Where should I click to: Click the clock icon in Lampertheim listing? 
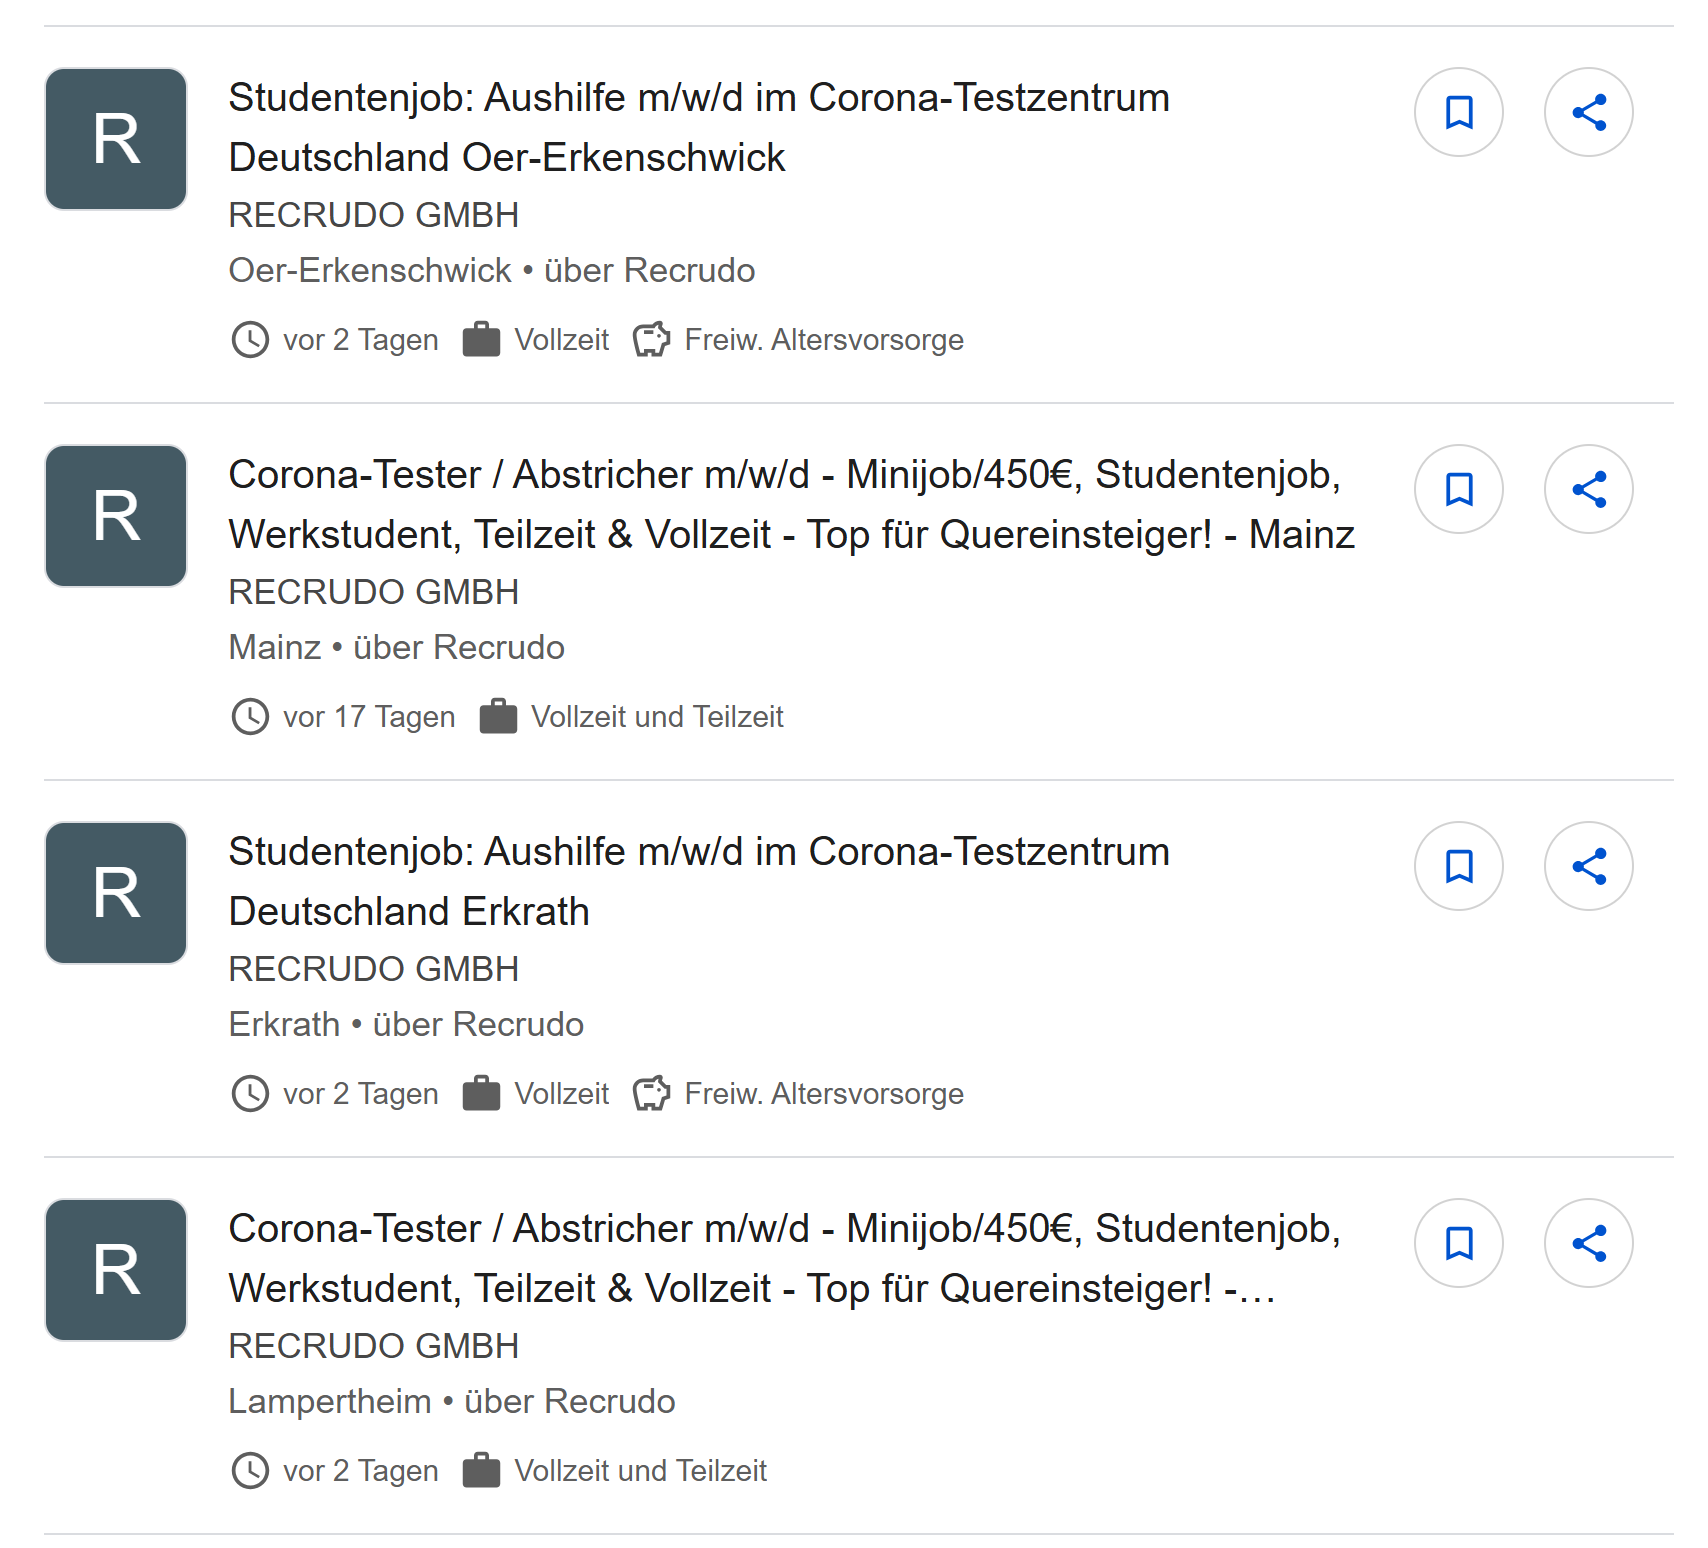(x=250, y=1471)
